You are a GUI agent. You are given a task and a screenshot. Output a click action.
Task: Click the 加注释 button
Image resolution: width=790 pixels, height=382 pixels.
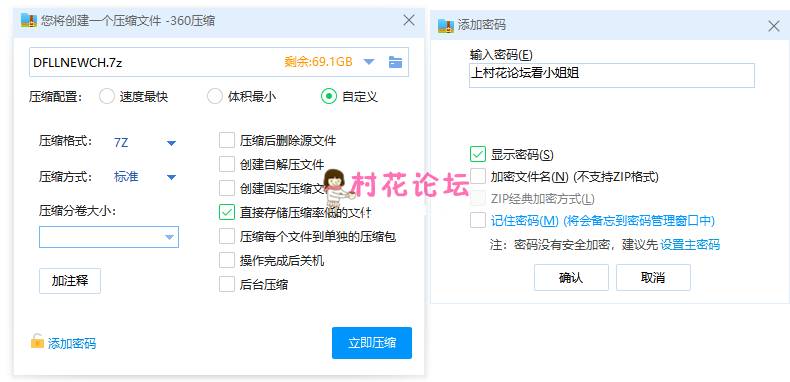[70, 281]
